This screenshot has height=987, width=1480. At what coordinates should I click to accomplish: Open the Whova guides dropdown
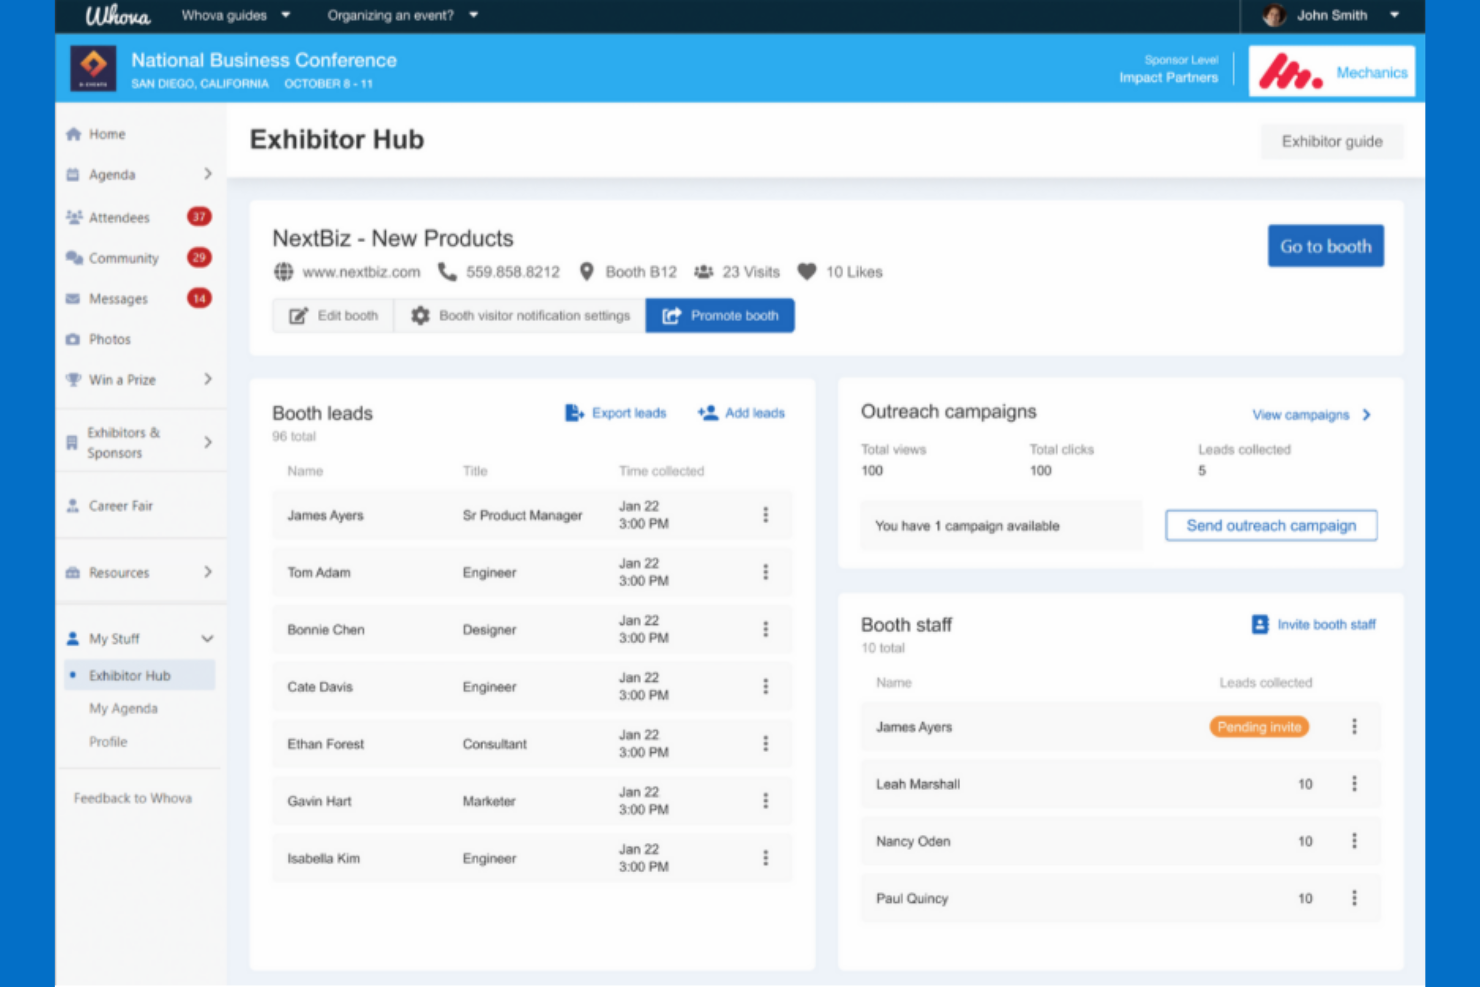(226, 15)
